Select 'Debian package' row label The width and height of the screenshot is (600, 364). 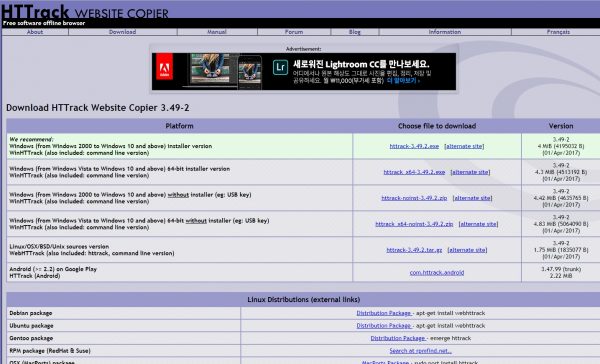point(31,313)
